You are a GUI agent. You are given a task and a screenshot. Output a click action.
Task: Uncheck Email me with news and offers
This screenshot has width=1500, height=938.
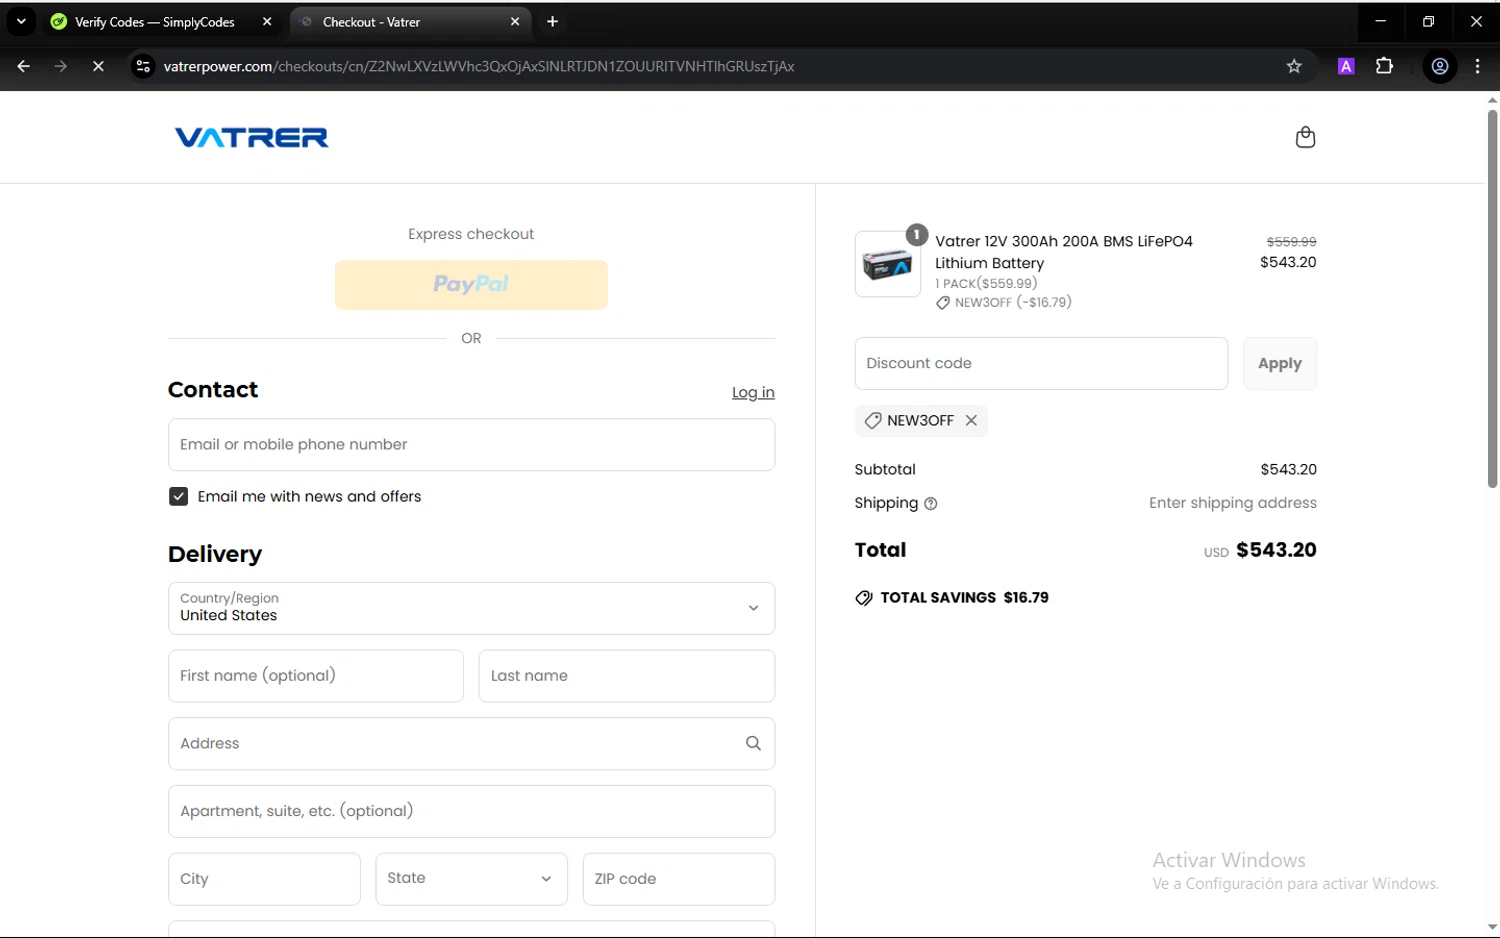click(x=178, y=497)
